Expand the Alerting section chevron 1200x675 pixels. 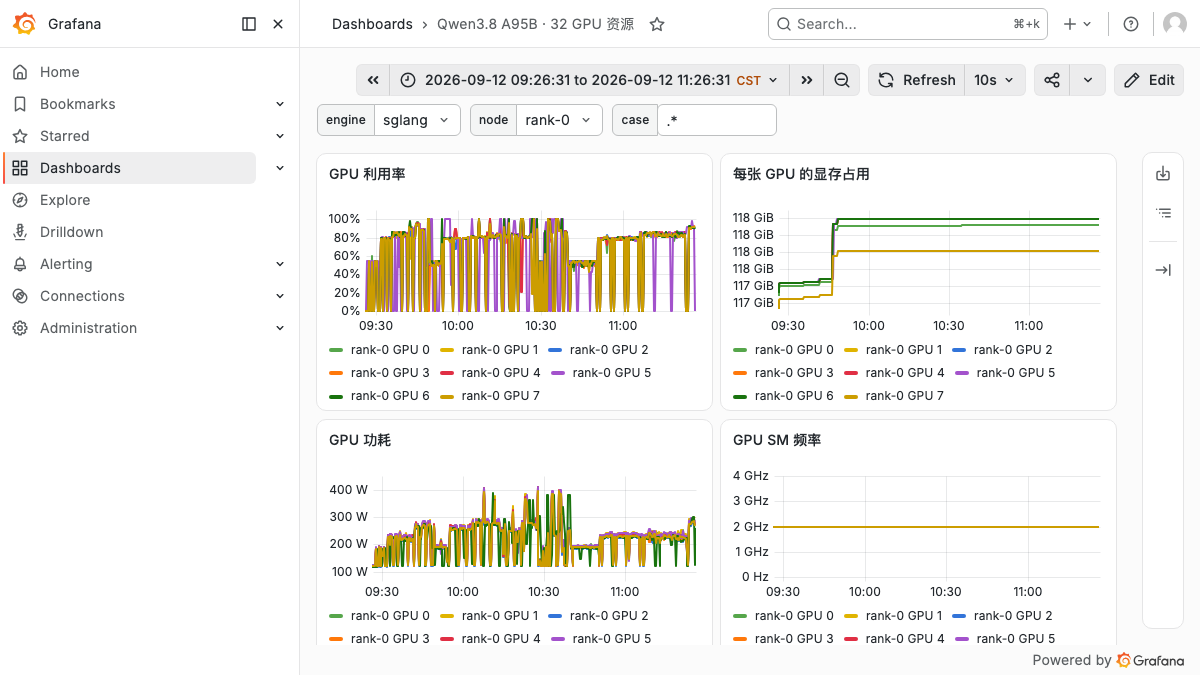pos(280,264)
